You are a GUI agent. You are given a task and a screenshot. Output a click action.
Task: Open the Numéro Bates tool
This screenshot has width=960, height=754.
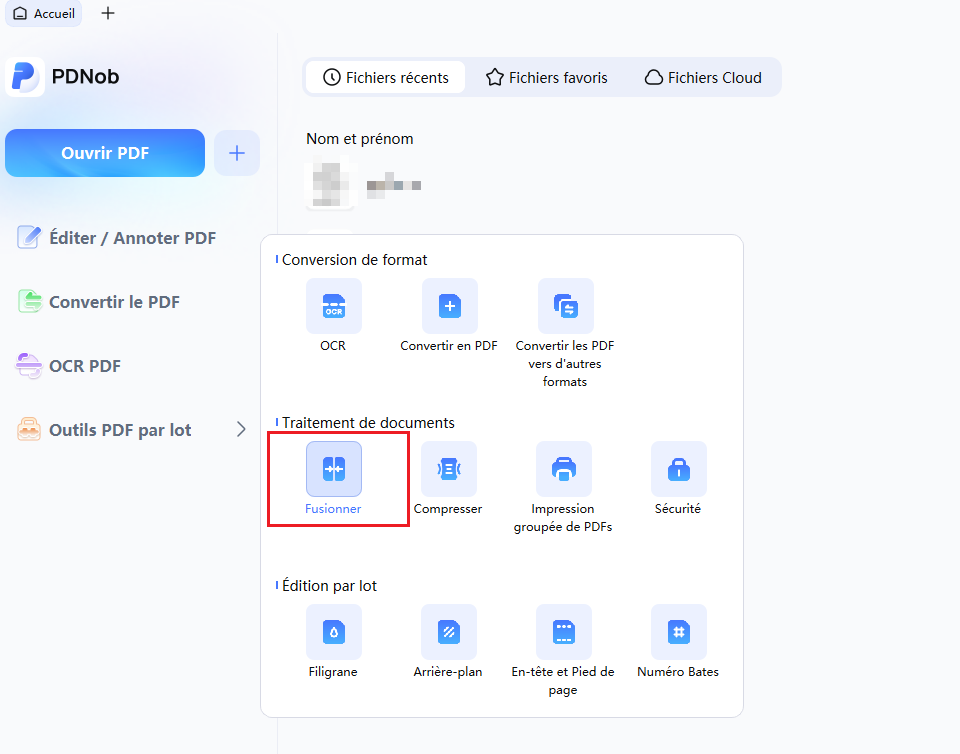pos(678,632)
